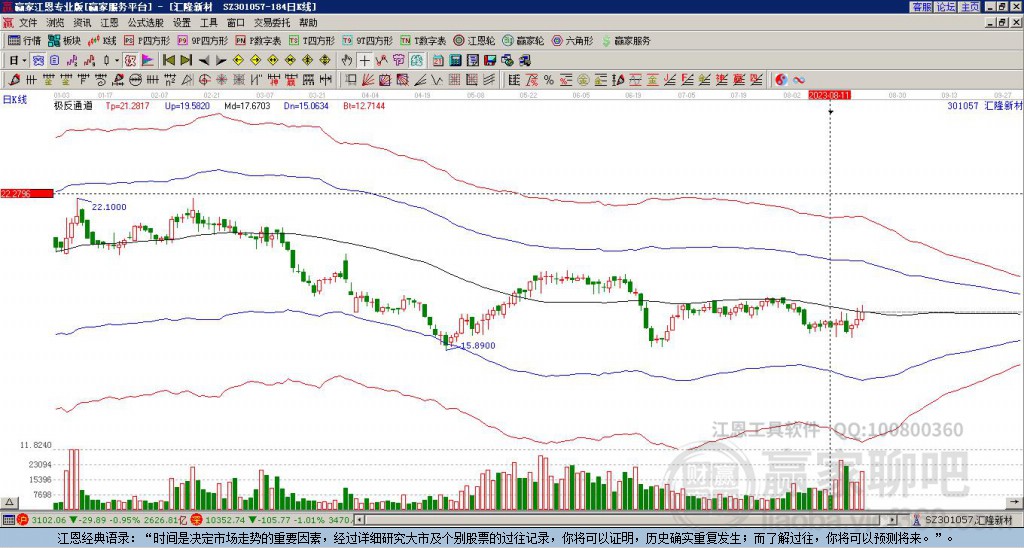Jump to last bar icon
This screenshot has height=548, width=1024.
(186, 61)
